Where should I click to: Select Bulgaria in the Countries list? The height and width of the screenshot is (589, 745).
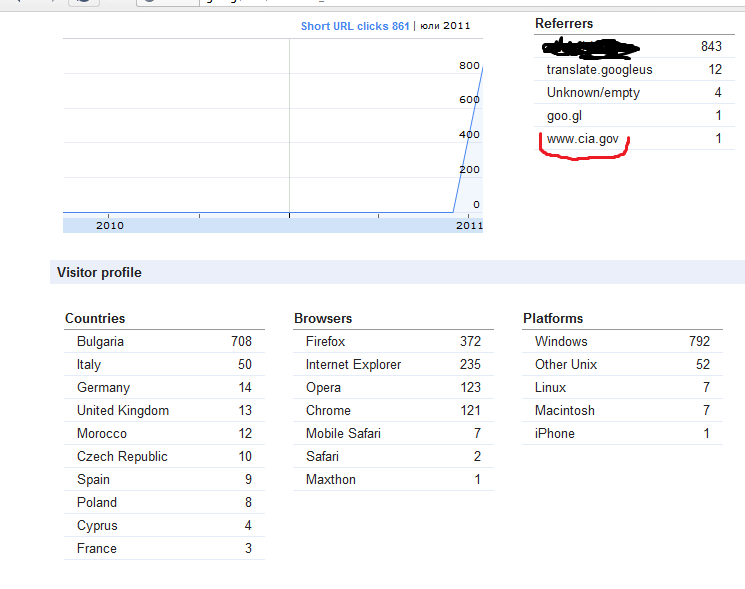point(100,342)
